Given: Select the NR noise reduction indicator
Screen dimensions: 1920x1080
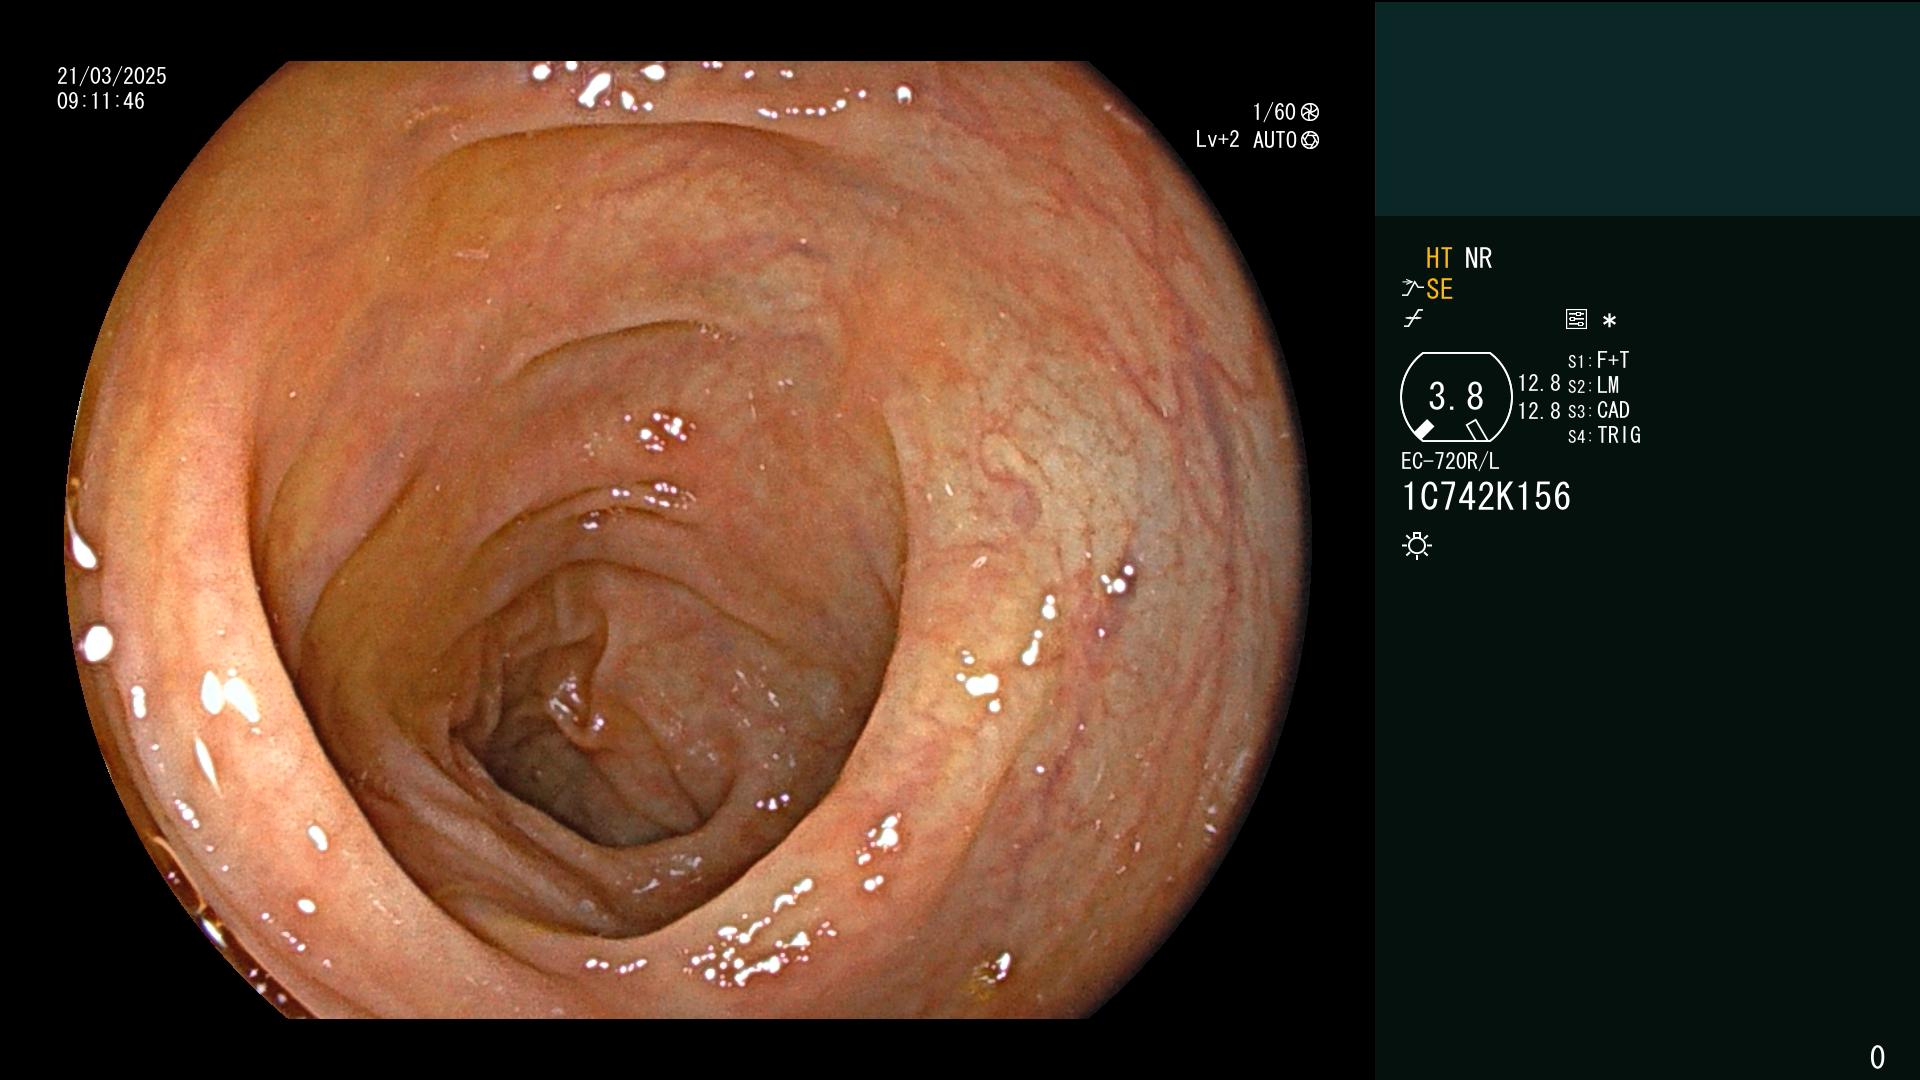Looking at the screenshot, I should click(x=1478, y=258).
